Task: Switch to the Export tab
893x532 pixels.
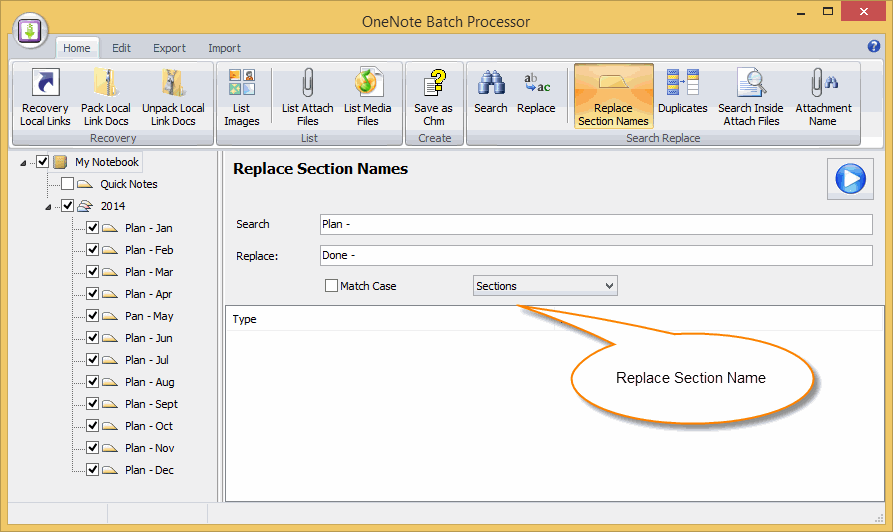Action: click(169, 48)
